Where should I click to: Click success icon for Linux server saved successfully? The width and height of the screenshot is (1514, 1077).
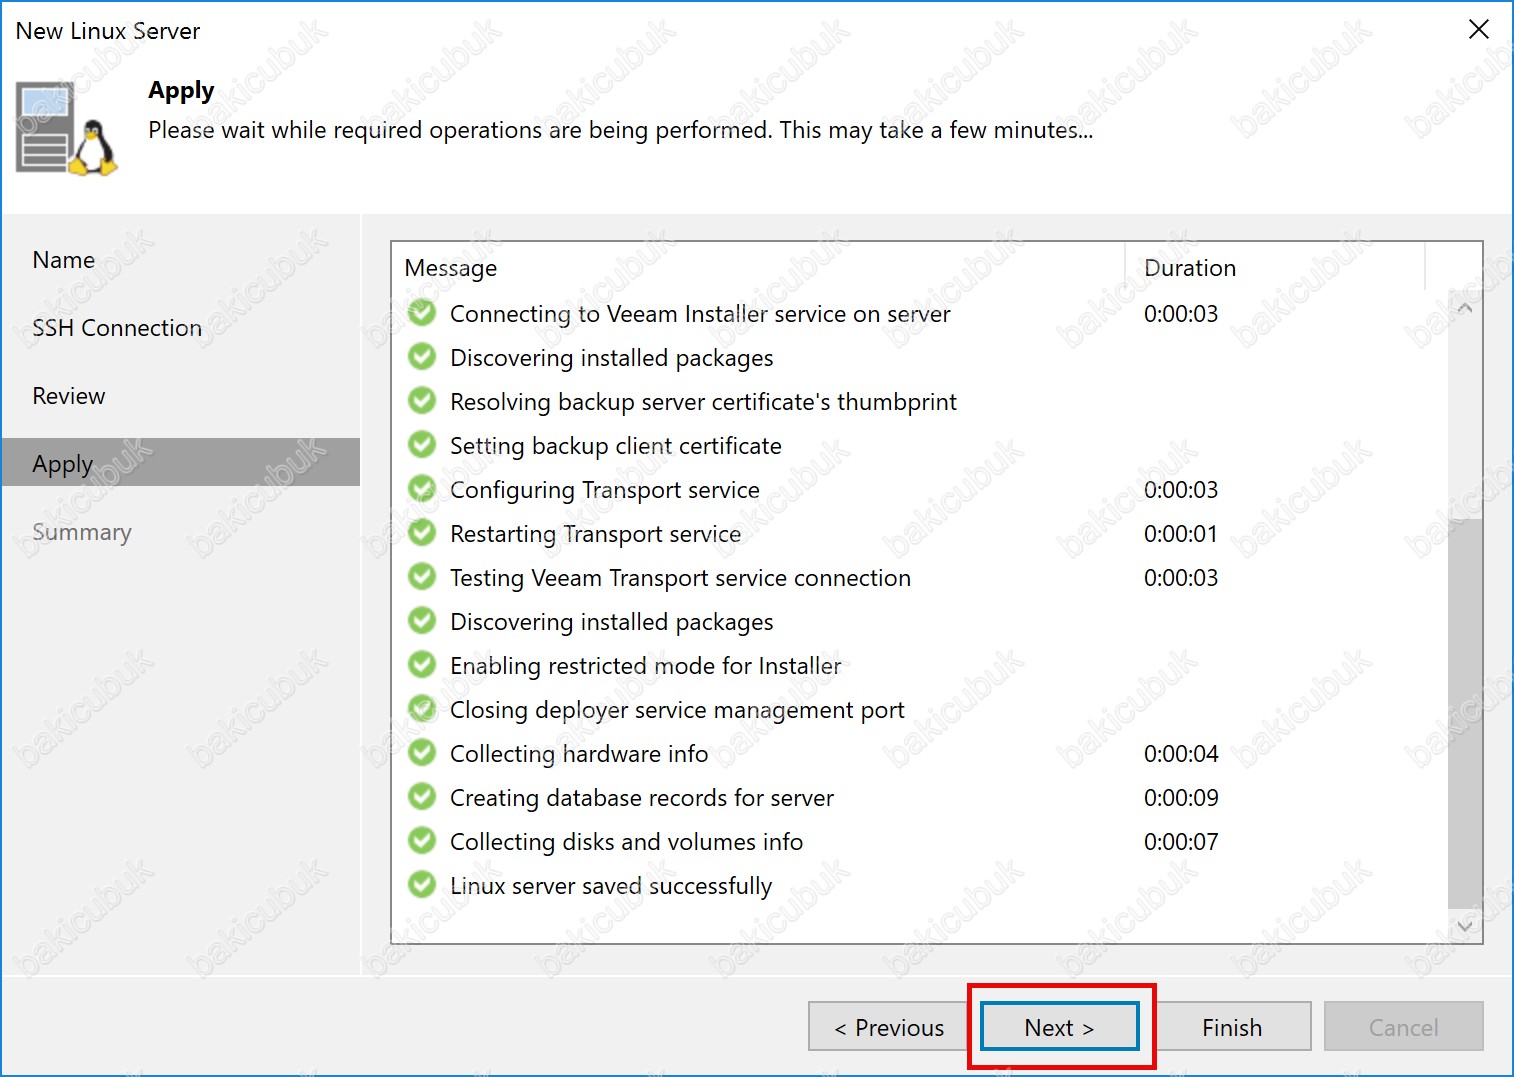tap(422, 885)
